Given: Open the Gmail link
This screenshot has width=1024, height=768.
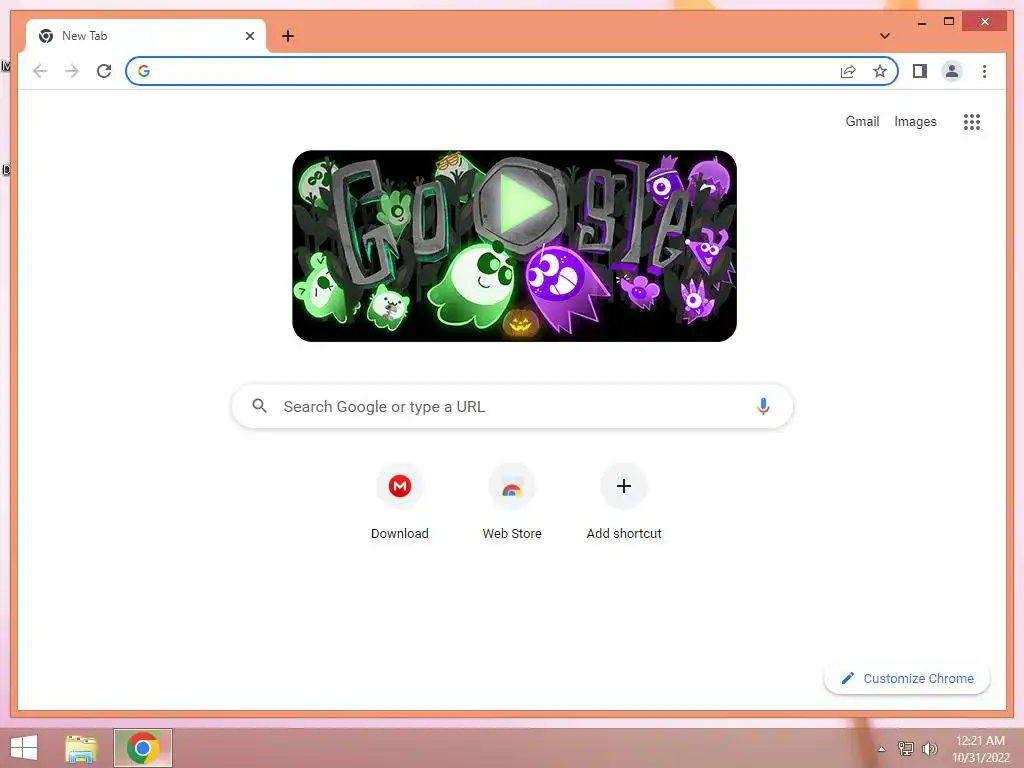Looking at the screenshot, I should [862, 121].
